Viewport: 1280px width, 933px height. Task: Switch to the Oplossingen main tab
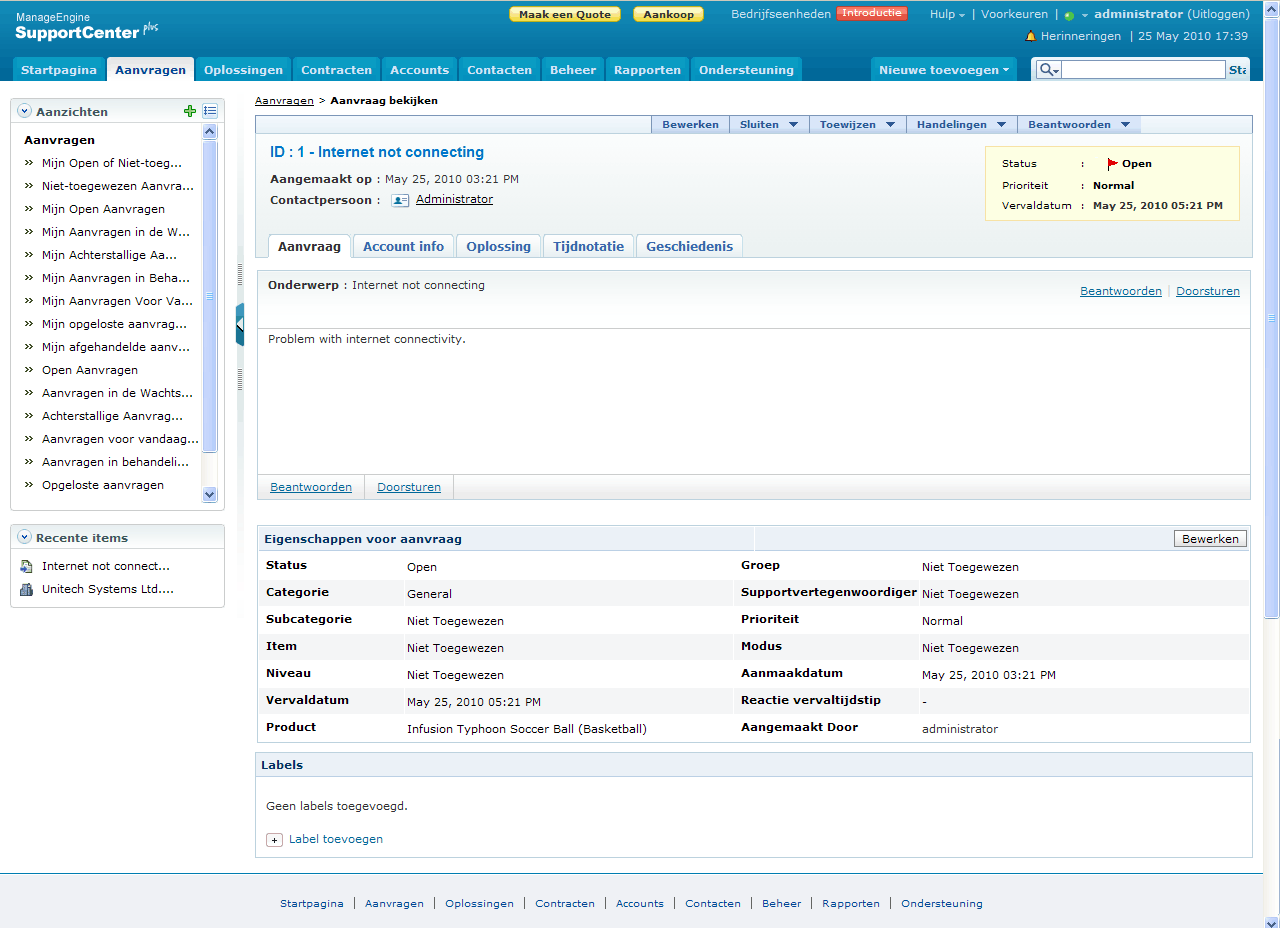click(x=244, y=70)
